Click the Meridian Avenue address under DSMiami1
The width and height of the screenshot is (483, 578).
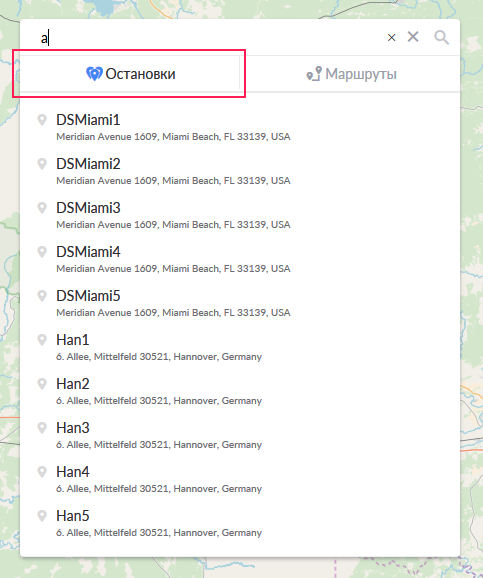(173, 137)
